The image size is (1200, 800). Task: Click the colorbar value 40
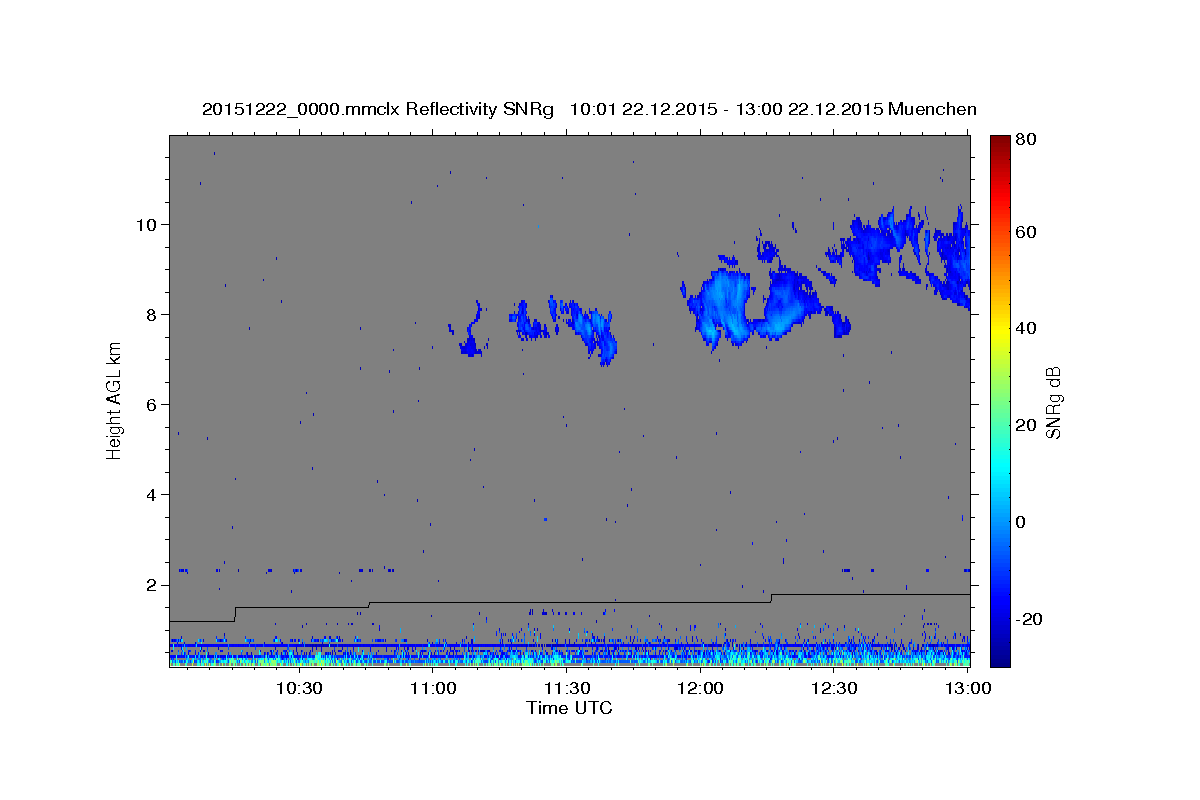(1028, 328)
